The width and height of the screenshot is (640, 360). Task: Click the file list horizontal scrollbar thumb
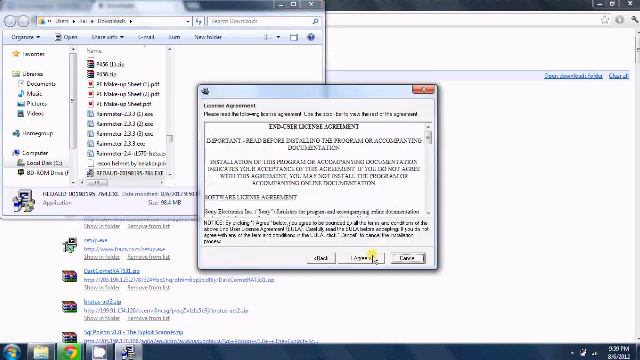97,182
